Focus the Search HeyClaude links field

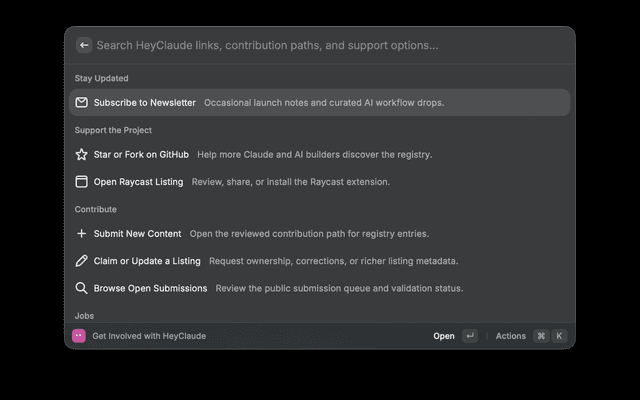pyautogui.click(x=267, y=45)
